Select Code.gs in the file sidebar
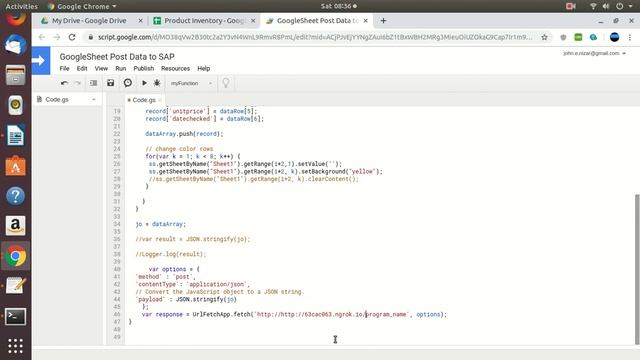 (x=57, y=100)
